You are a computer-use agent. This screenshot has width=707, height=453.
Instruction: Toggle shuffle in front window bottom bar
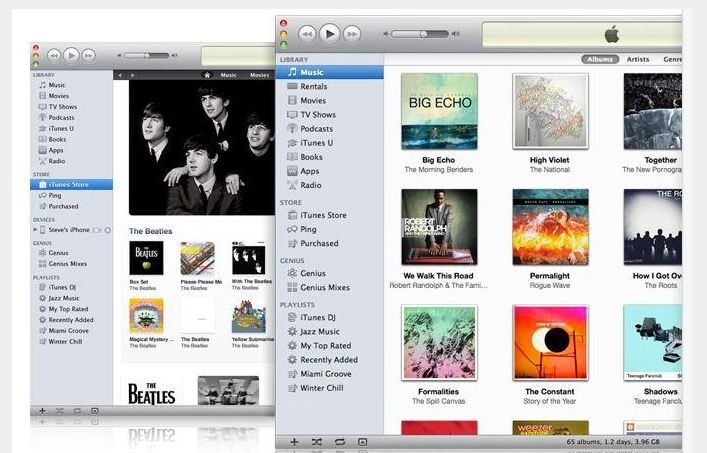(x=317, y=442)
